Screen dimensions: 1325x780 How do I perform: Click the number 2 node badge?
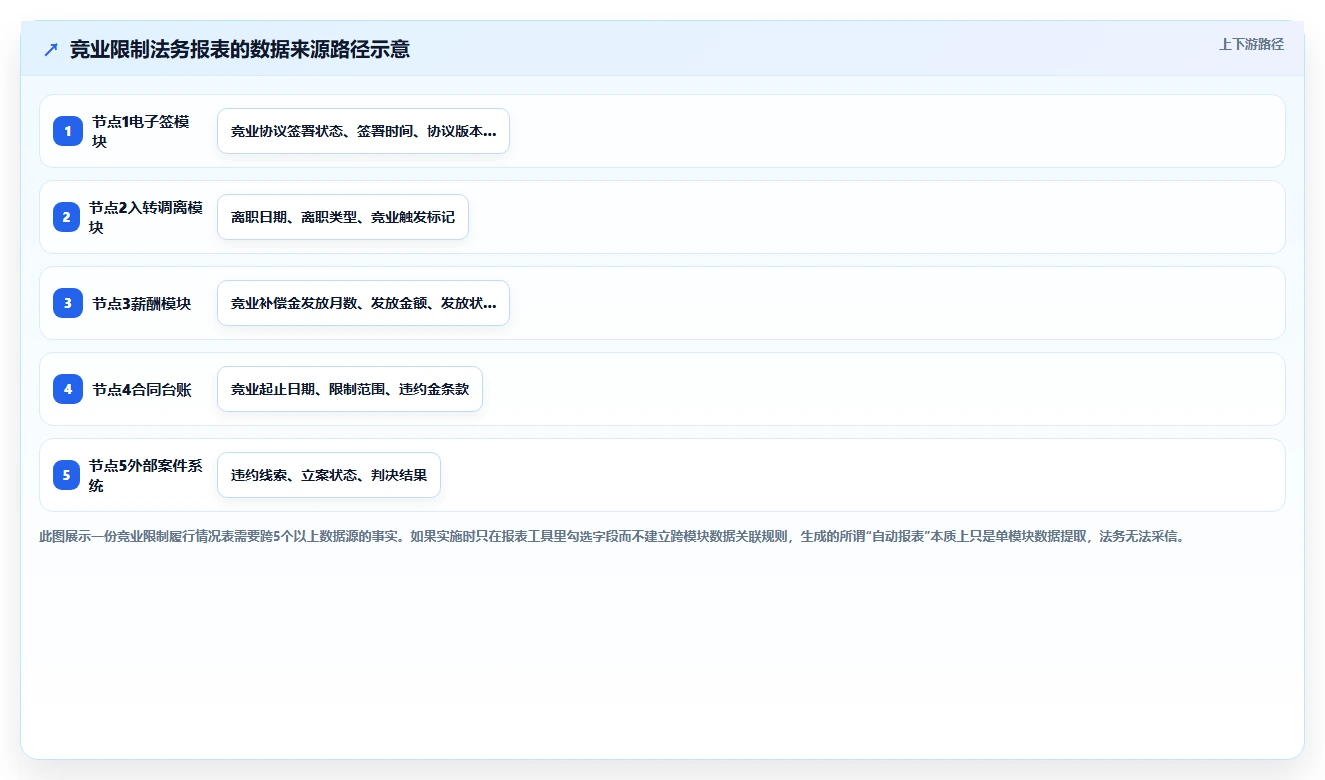pyautogui.click(x=66, y=217)
